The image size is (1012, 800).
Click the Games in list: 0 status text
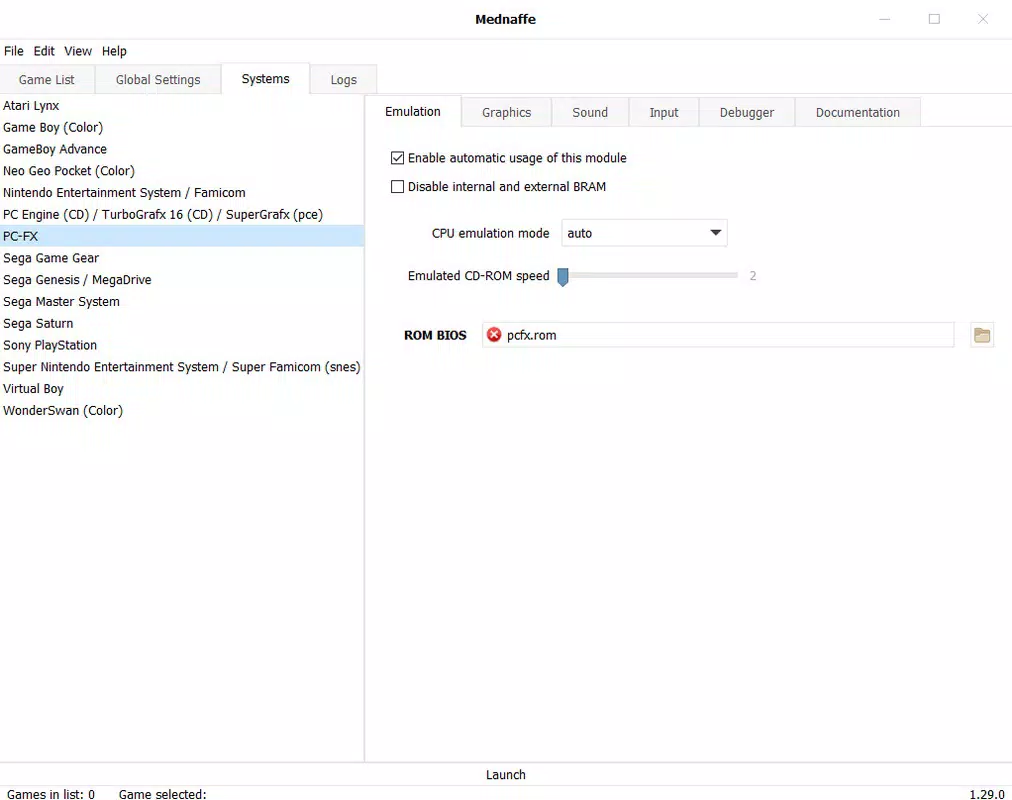click(x=51, y=794)
